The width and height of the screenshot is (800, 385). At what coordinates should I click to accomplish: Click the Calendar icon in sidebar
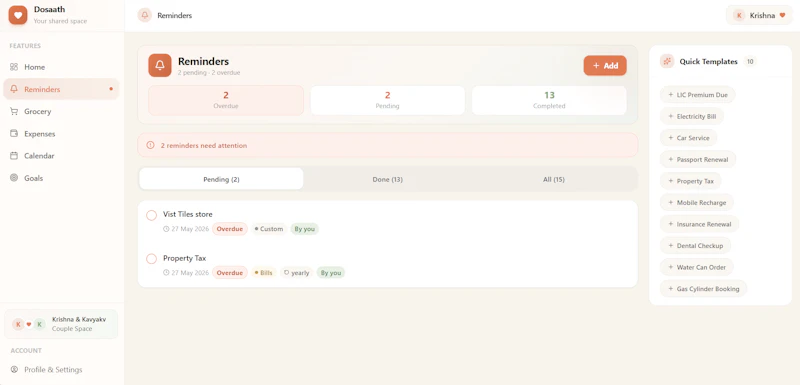click(x=14, y=156)
